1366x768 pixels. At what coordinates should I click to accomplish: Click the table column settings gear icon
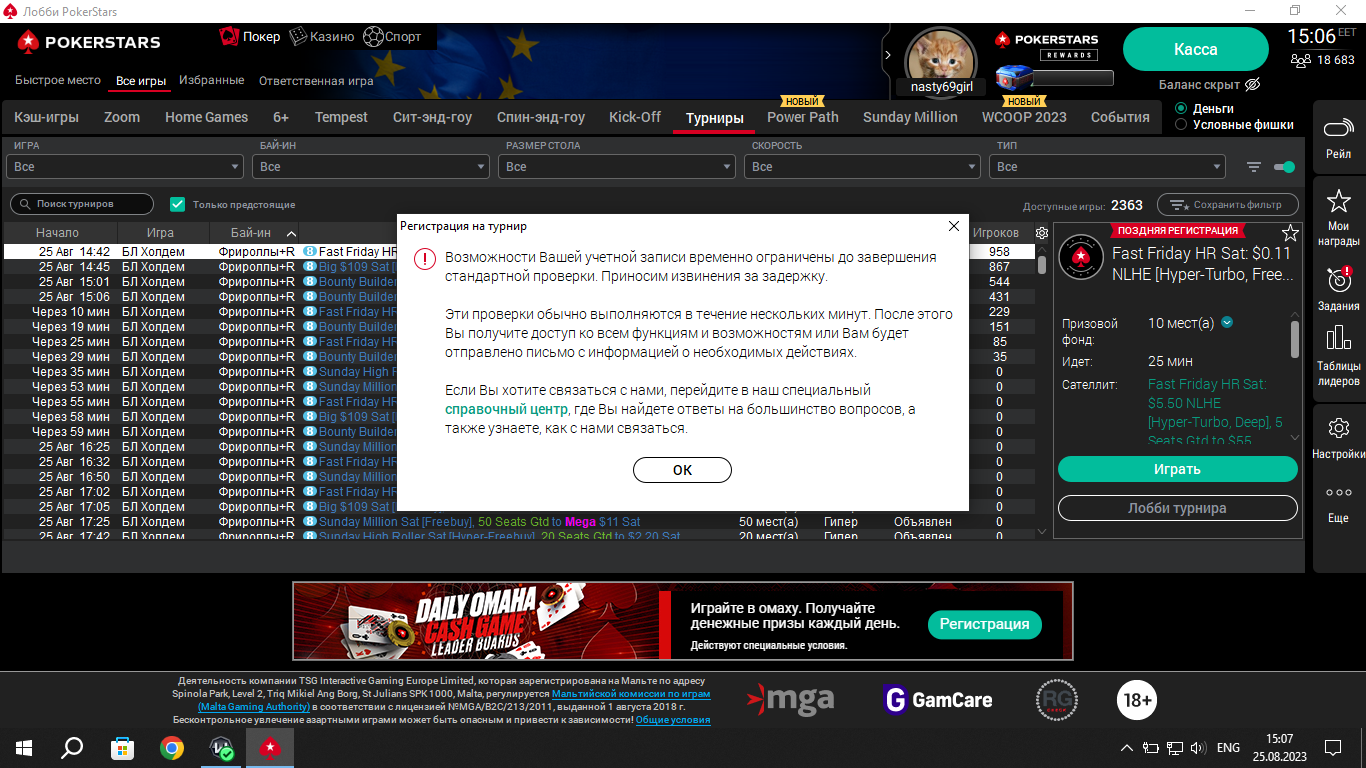(x=1042, y=233)
